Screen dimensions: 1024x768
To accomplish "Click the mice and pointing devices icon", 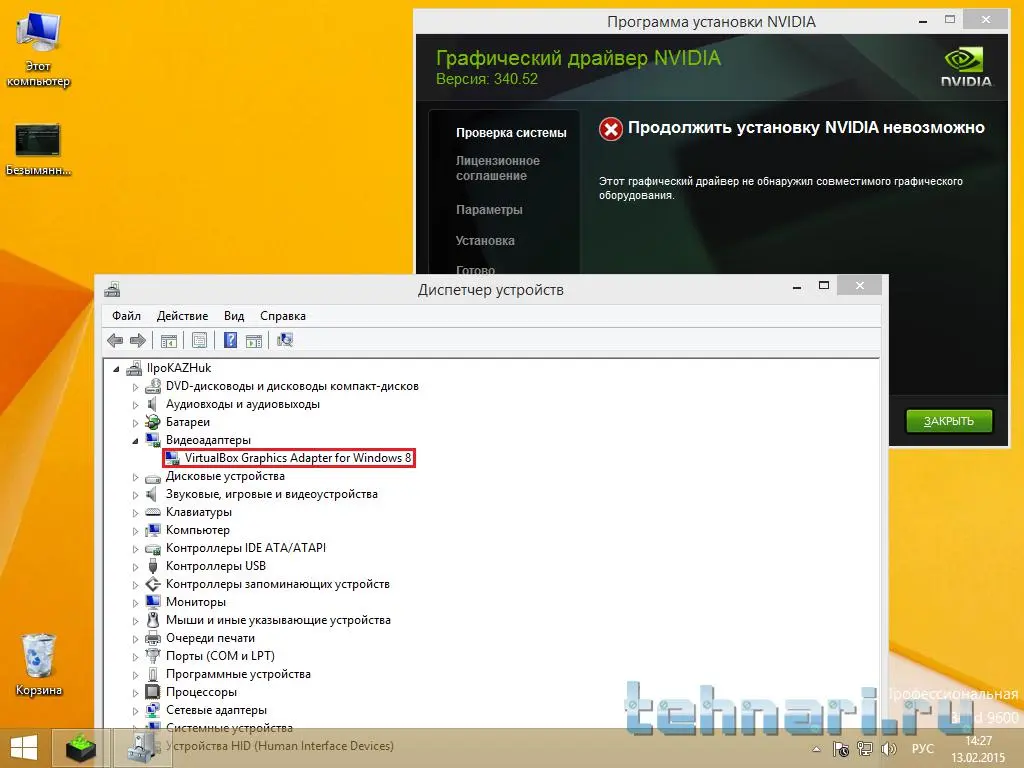I will pyautogui.click(x=153, y=620).
